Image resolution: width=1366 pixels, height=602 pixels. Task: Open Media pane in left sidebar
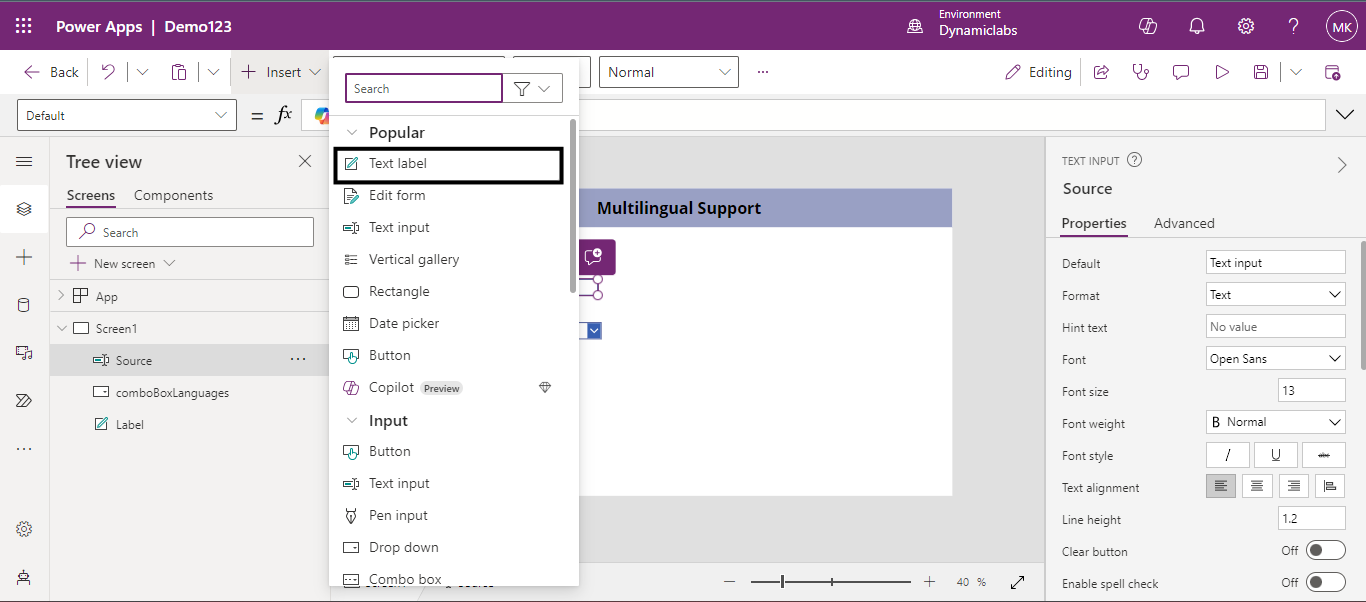click(24, 352)
